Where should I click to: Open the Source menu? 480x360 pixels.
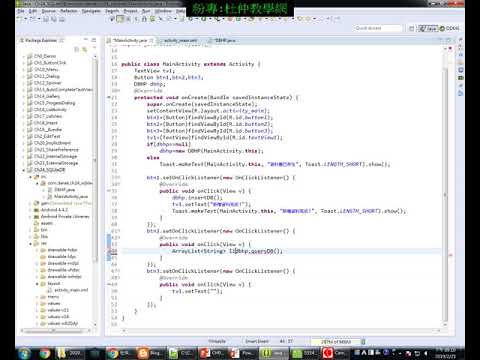[49, 11]
